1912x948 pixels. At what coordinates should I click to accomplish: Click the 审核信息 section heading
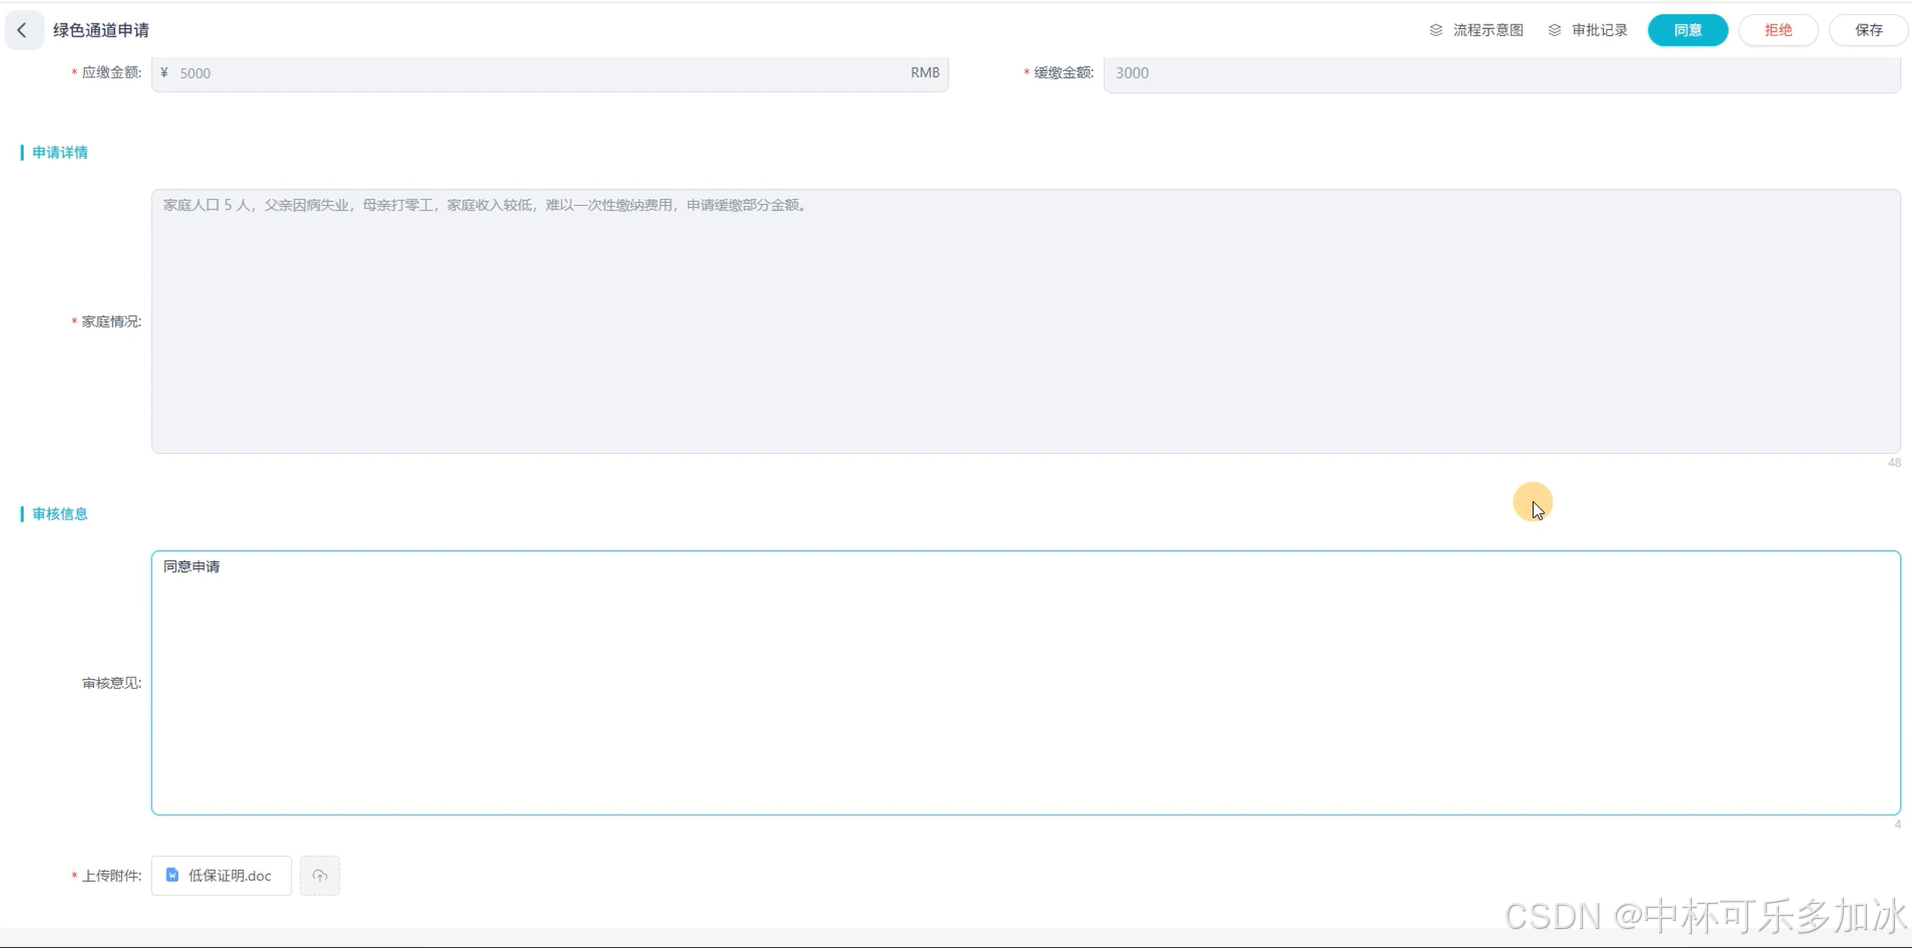60,513
